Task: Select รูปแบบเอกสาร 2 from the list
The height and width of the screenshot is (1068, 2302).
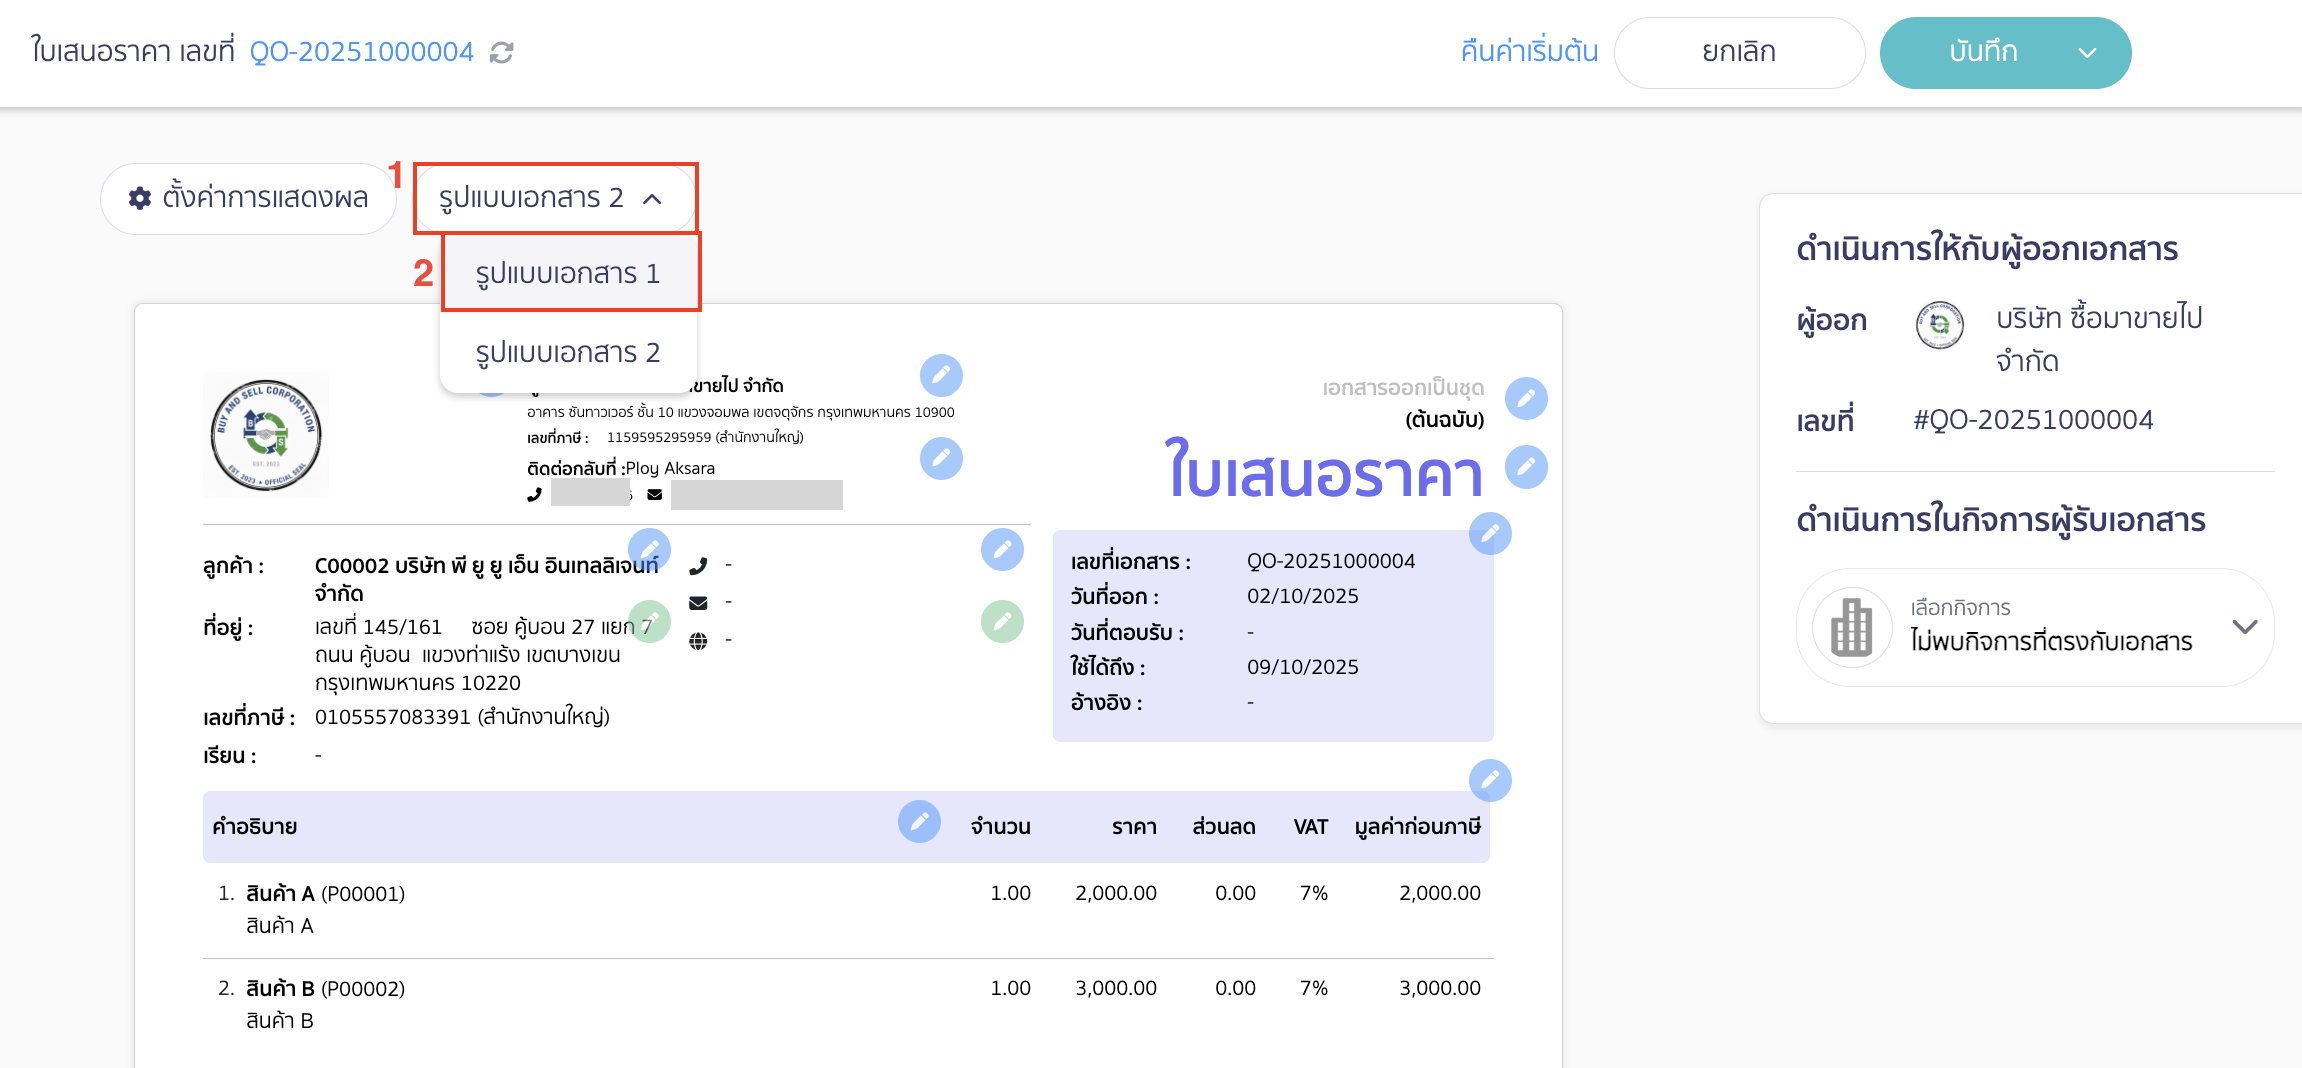Action: (x=569, y=351)
